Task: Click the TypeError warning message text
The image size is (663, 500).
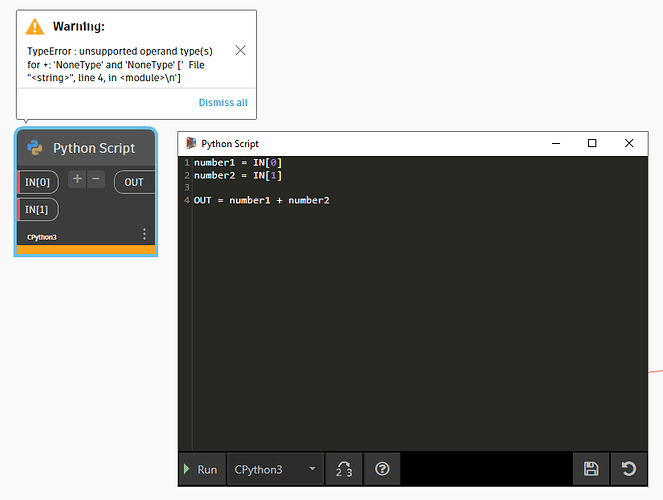Action: click(x=120, y=65)
